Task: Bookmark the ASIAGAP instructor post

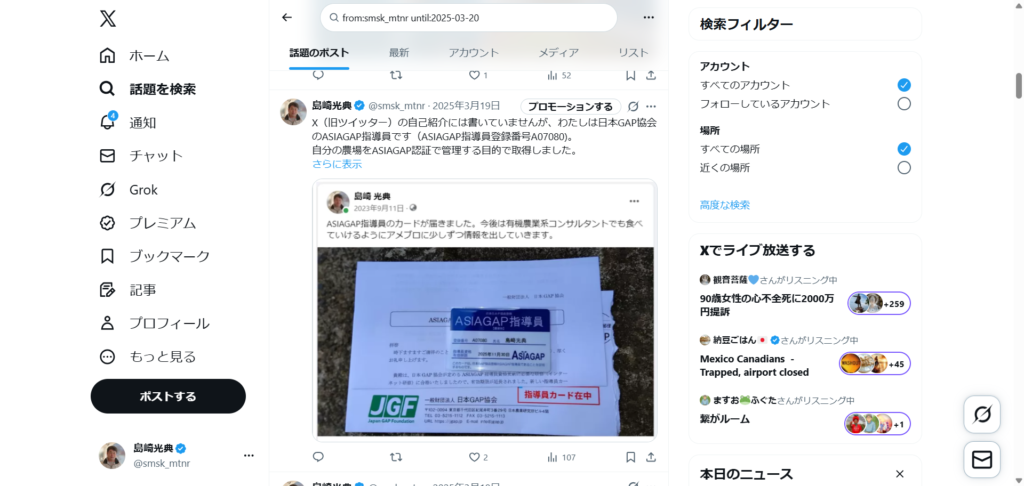Action: click(630, 457)
